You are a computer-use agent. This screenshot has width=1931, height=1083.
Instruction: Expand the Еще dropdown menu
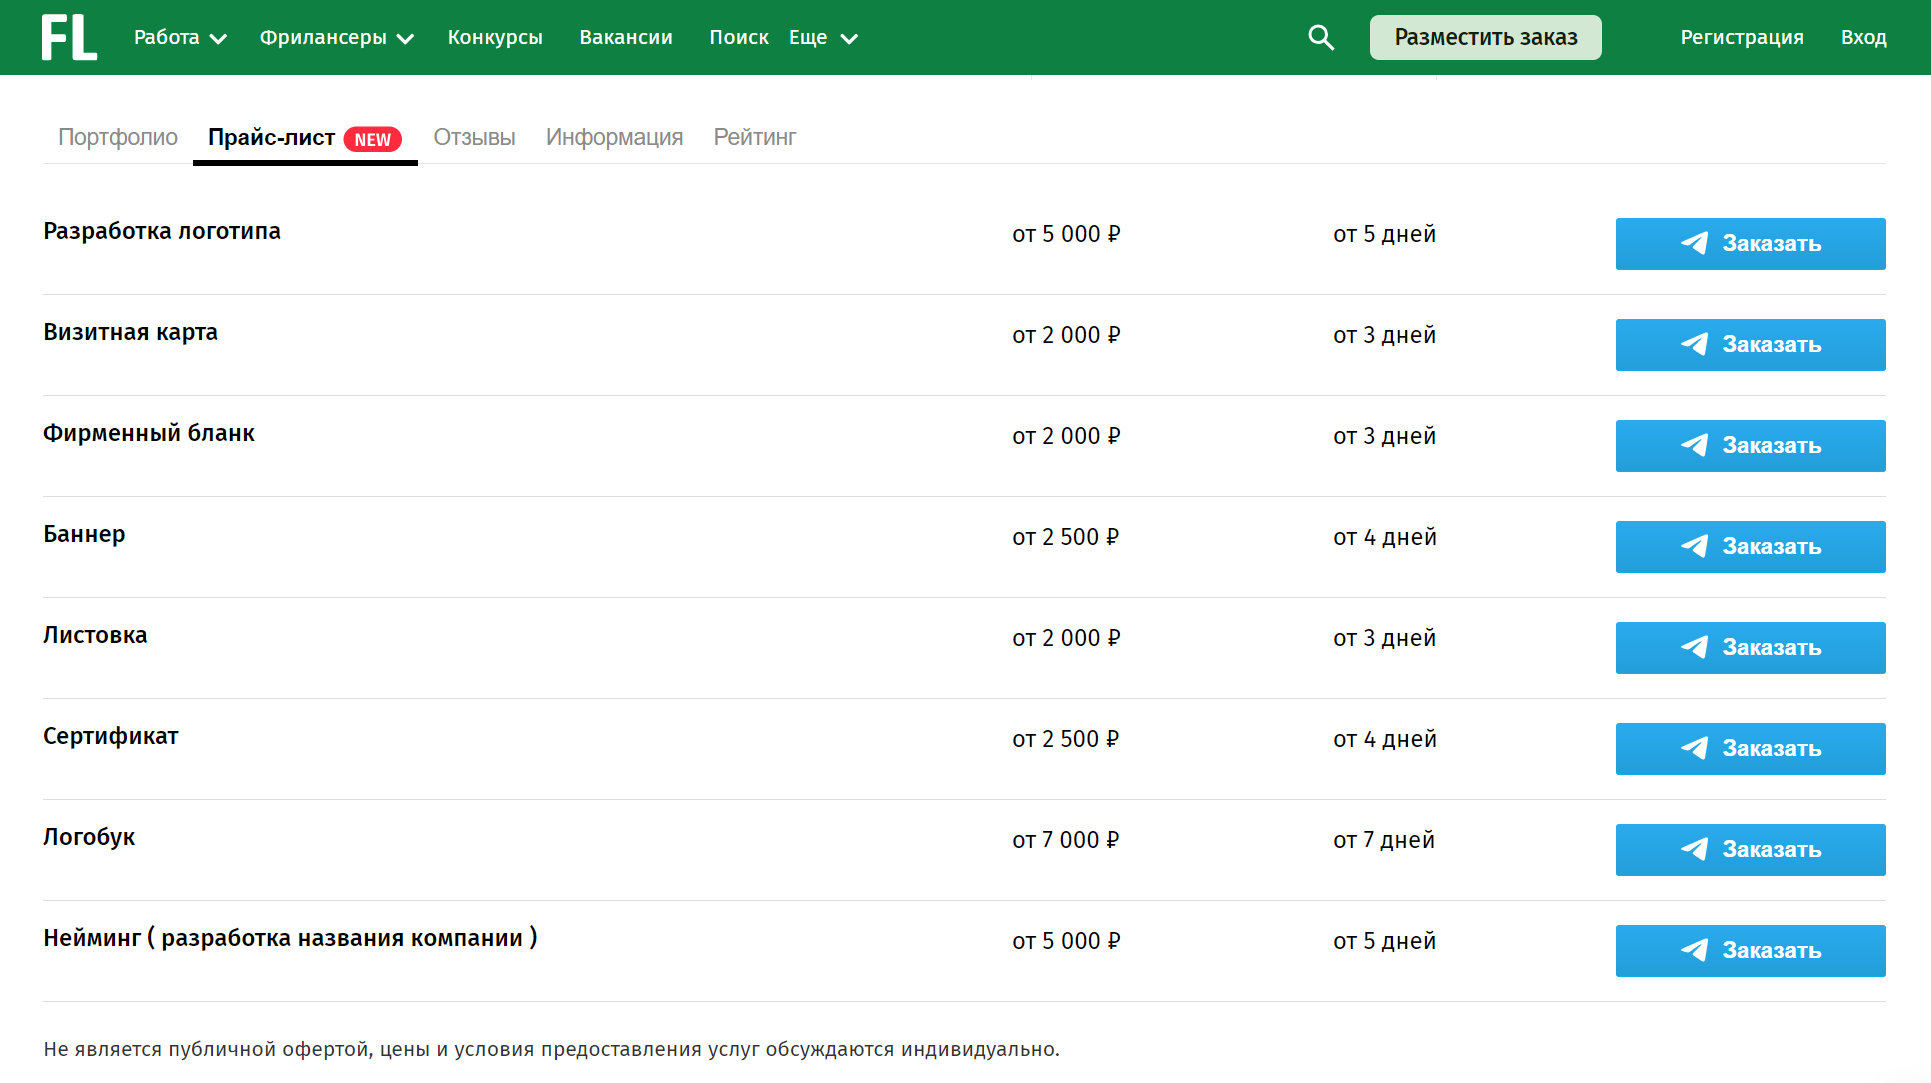pyautogui.click(x=822, y=37)
